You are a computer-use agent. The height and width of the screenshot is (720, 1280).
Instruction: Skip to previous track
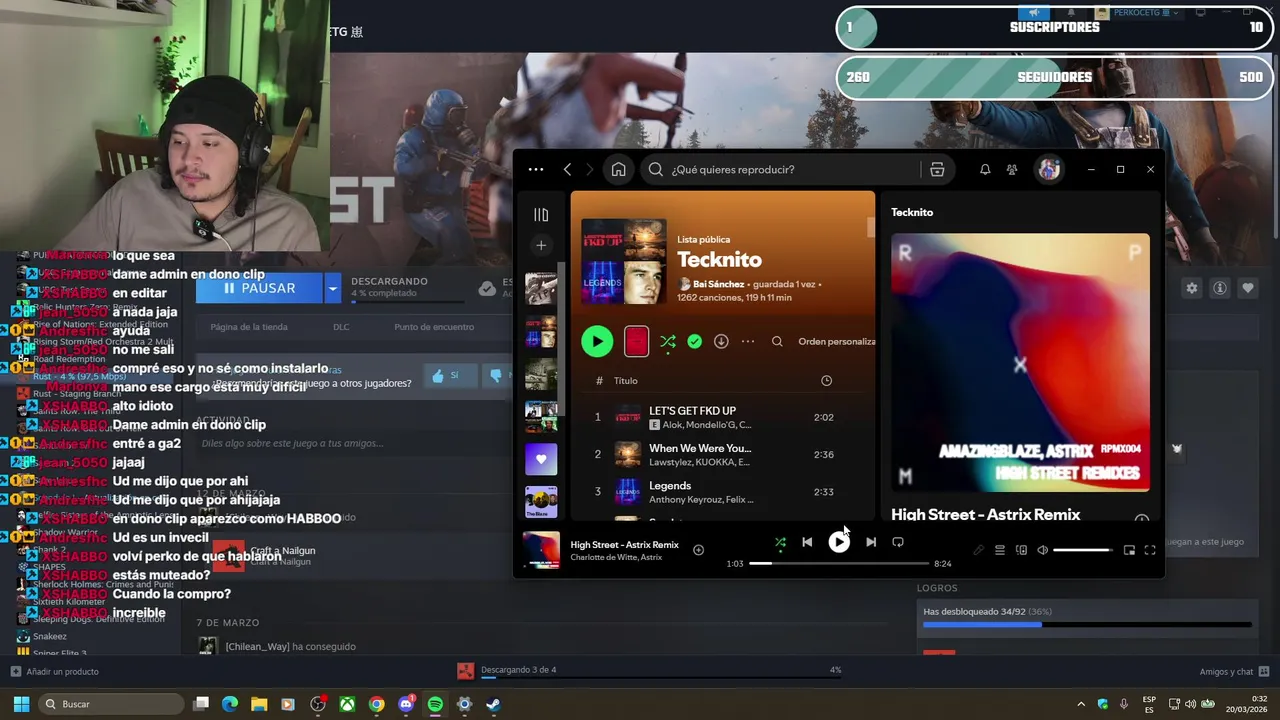click(807, 542)
